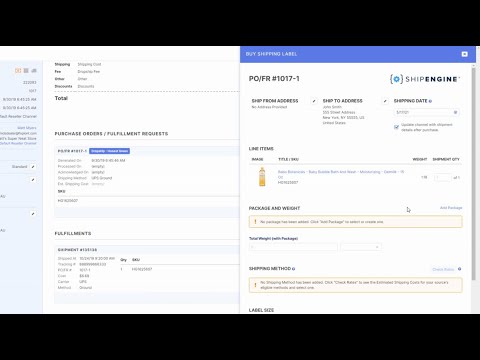Click the warning icon in shipping method notice
The height and width of the screenshot is (360, 480).
tap(255, 285)
